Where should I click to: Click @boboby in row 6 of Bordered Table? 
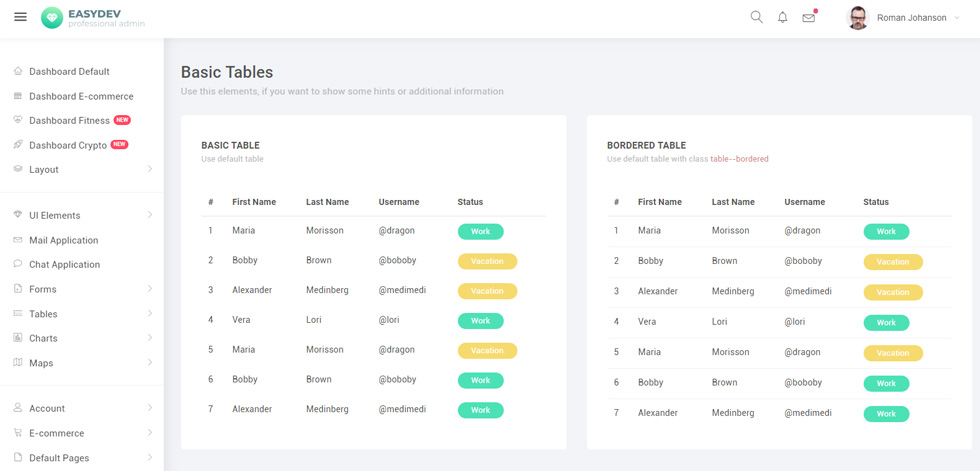click(803, 382)
